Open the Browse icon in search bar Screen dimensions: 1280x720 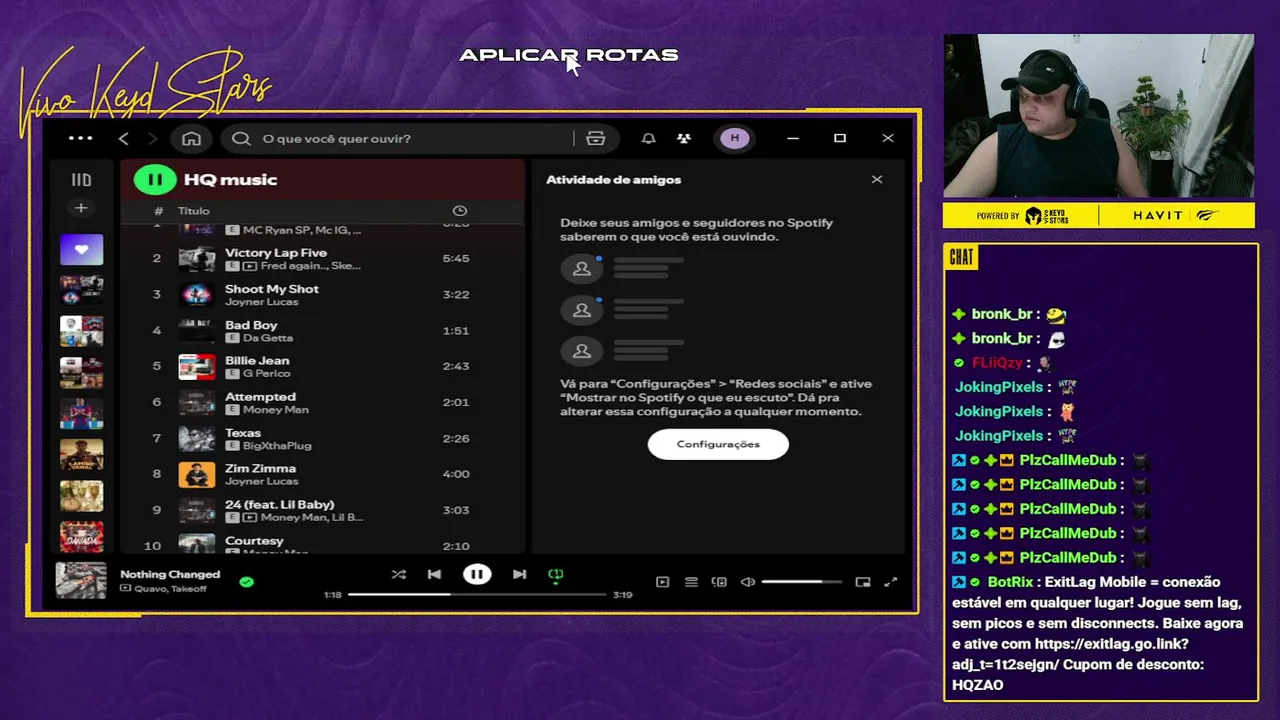click(596, 138)
